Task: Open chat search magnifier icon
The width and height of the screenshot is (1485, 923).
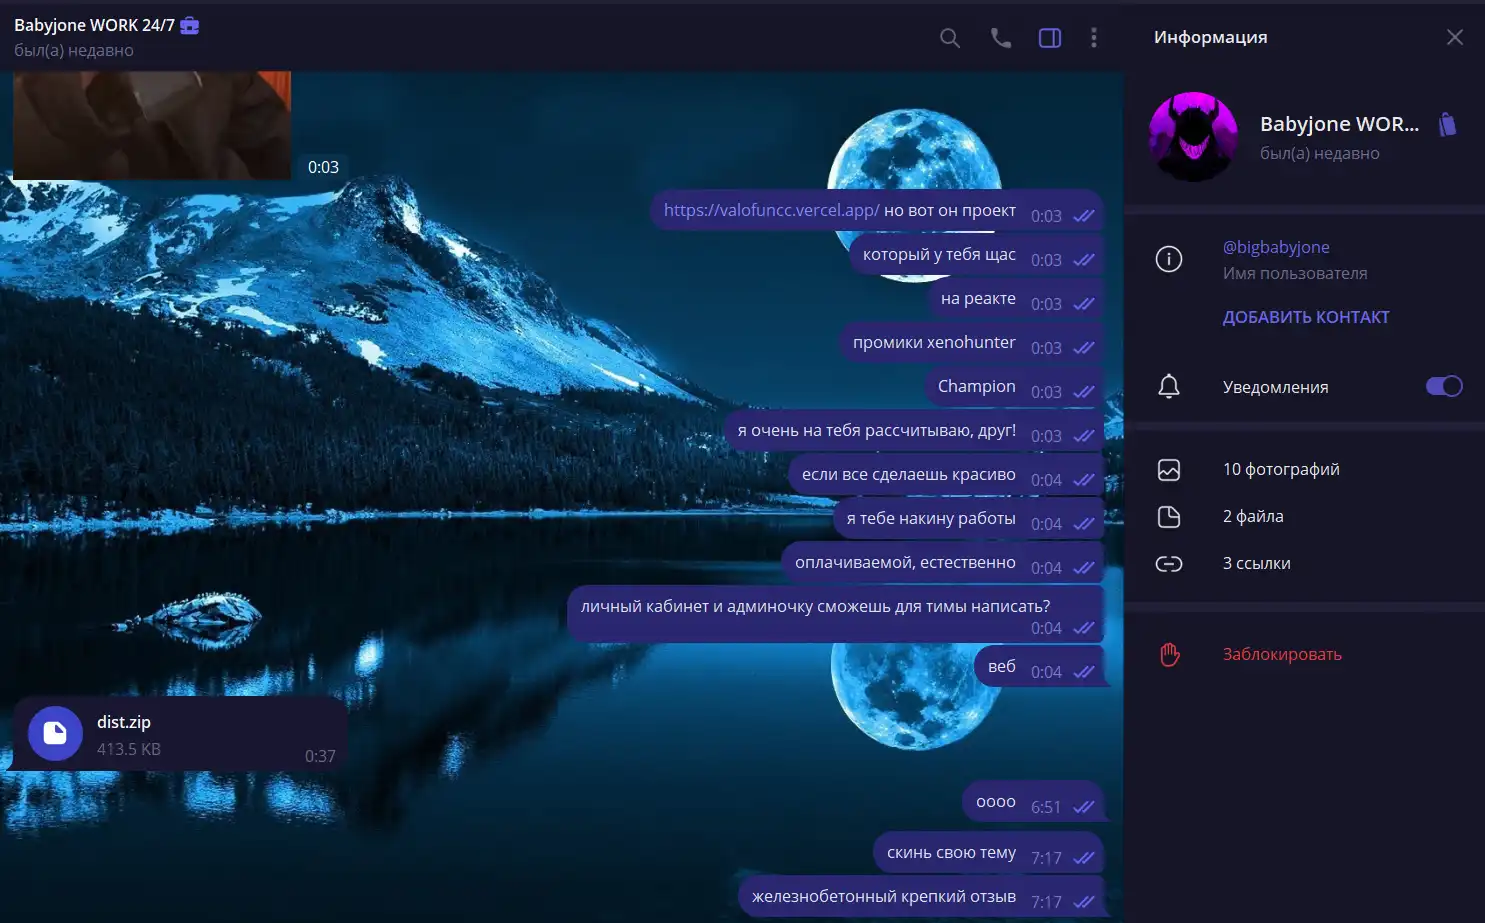Action: coord(950,38)
